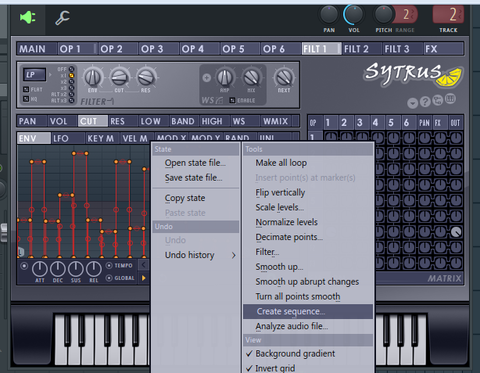Toggle the HQ filter switch
This screenshot has height=373, width=480.
[26, 99]
